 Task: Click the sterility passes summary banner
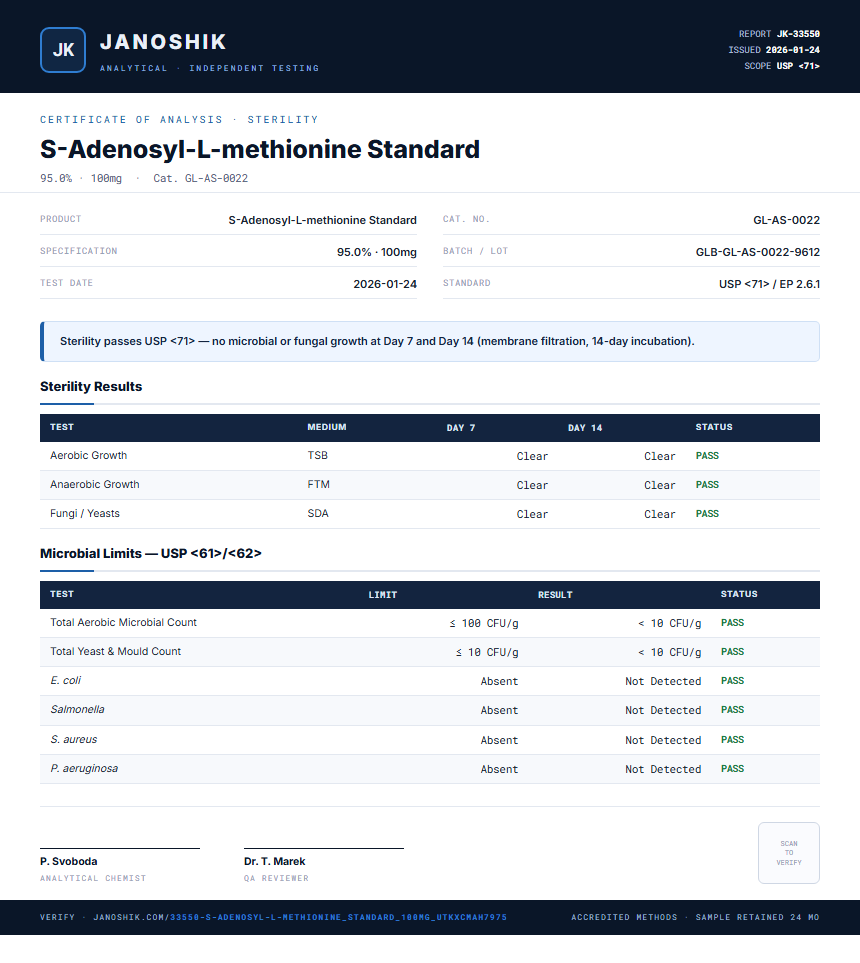429,341
